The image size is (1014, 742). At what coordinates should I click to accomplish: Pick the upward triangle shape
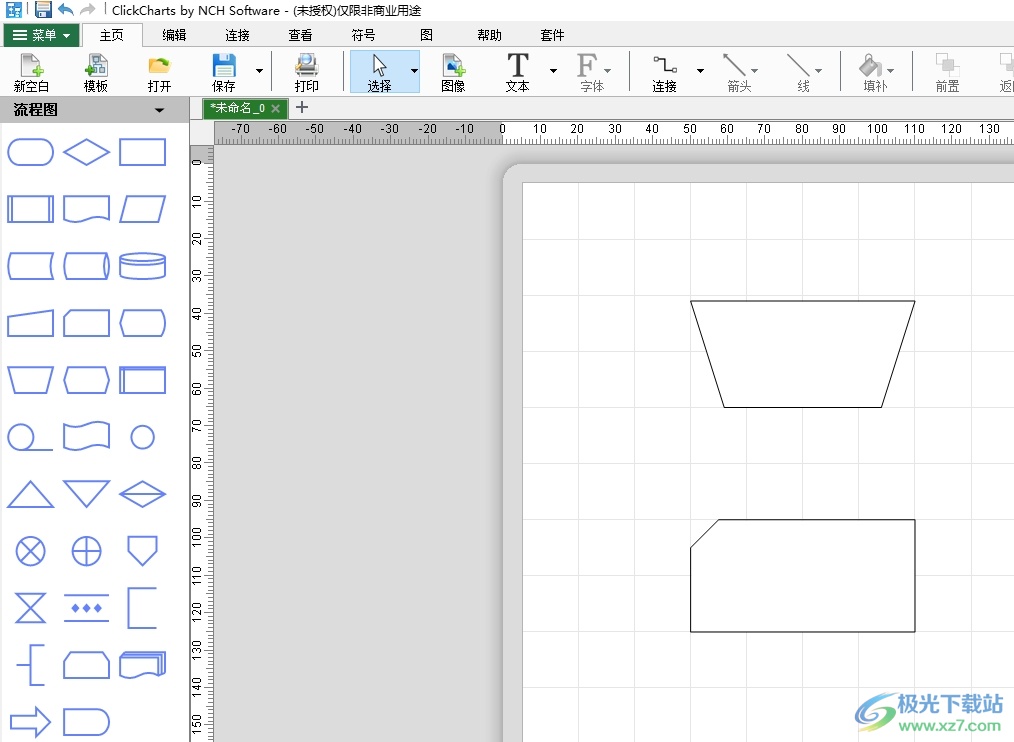[30, 494]
